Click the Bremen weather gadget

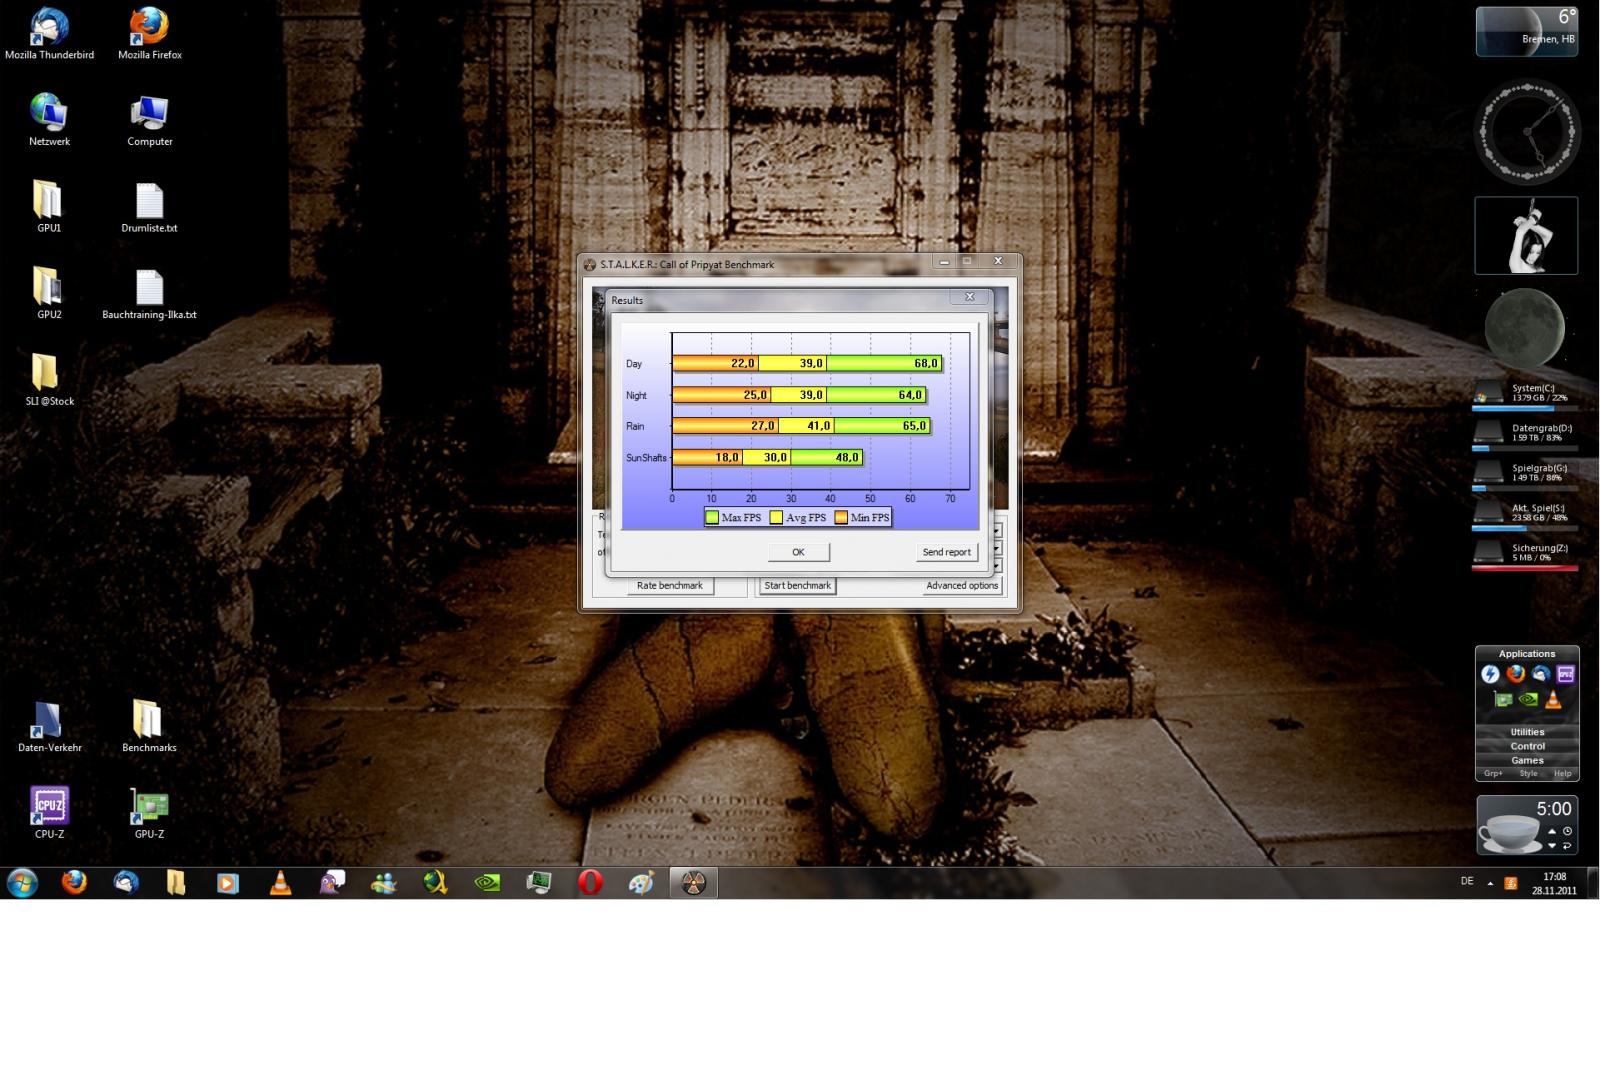click(x=1526, y=31)
